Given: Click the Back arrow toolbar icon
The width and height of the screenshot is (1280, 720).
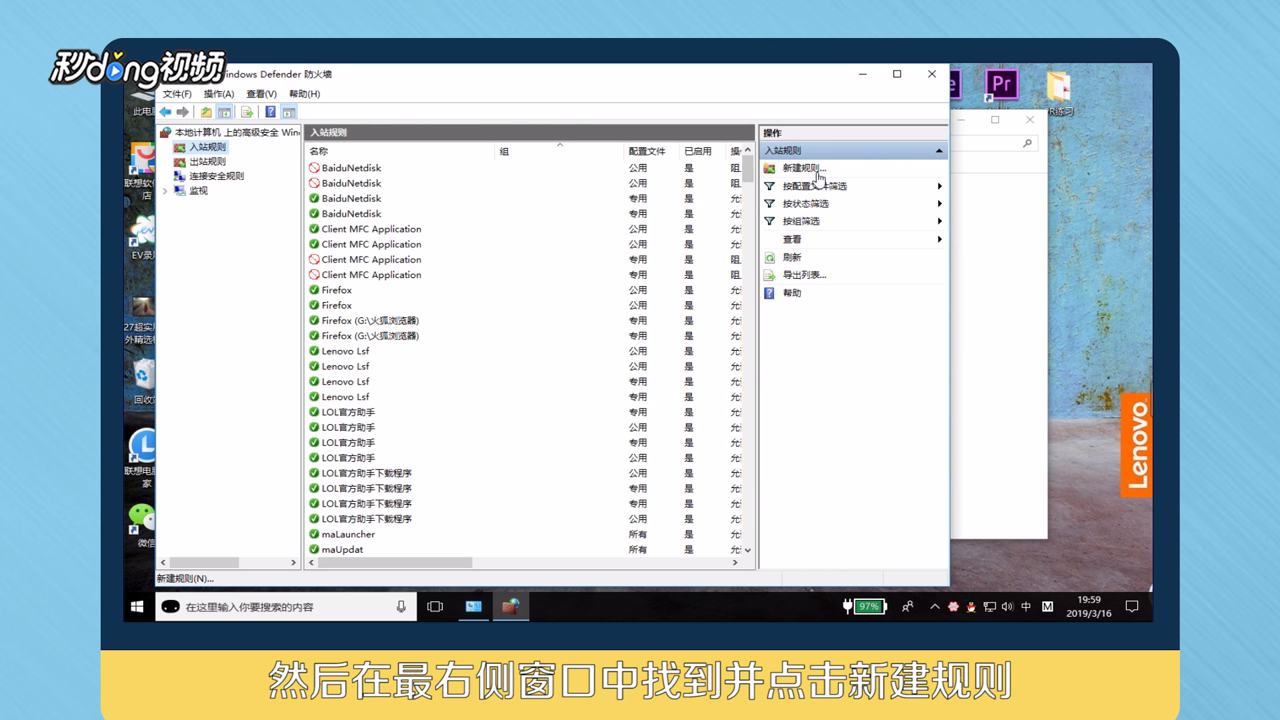Looking at the screenshot, I should 166,112.
